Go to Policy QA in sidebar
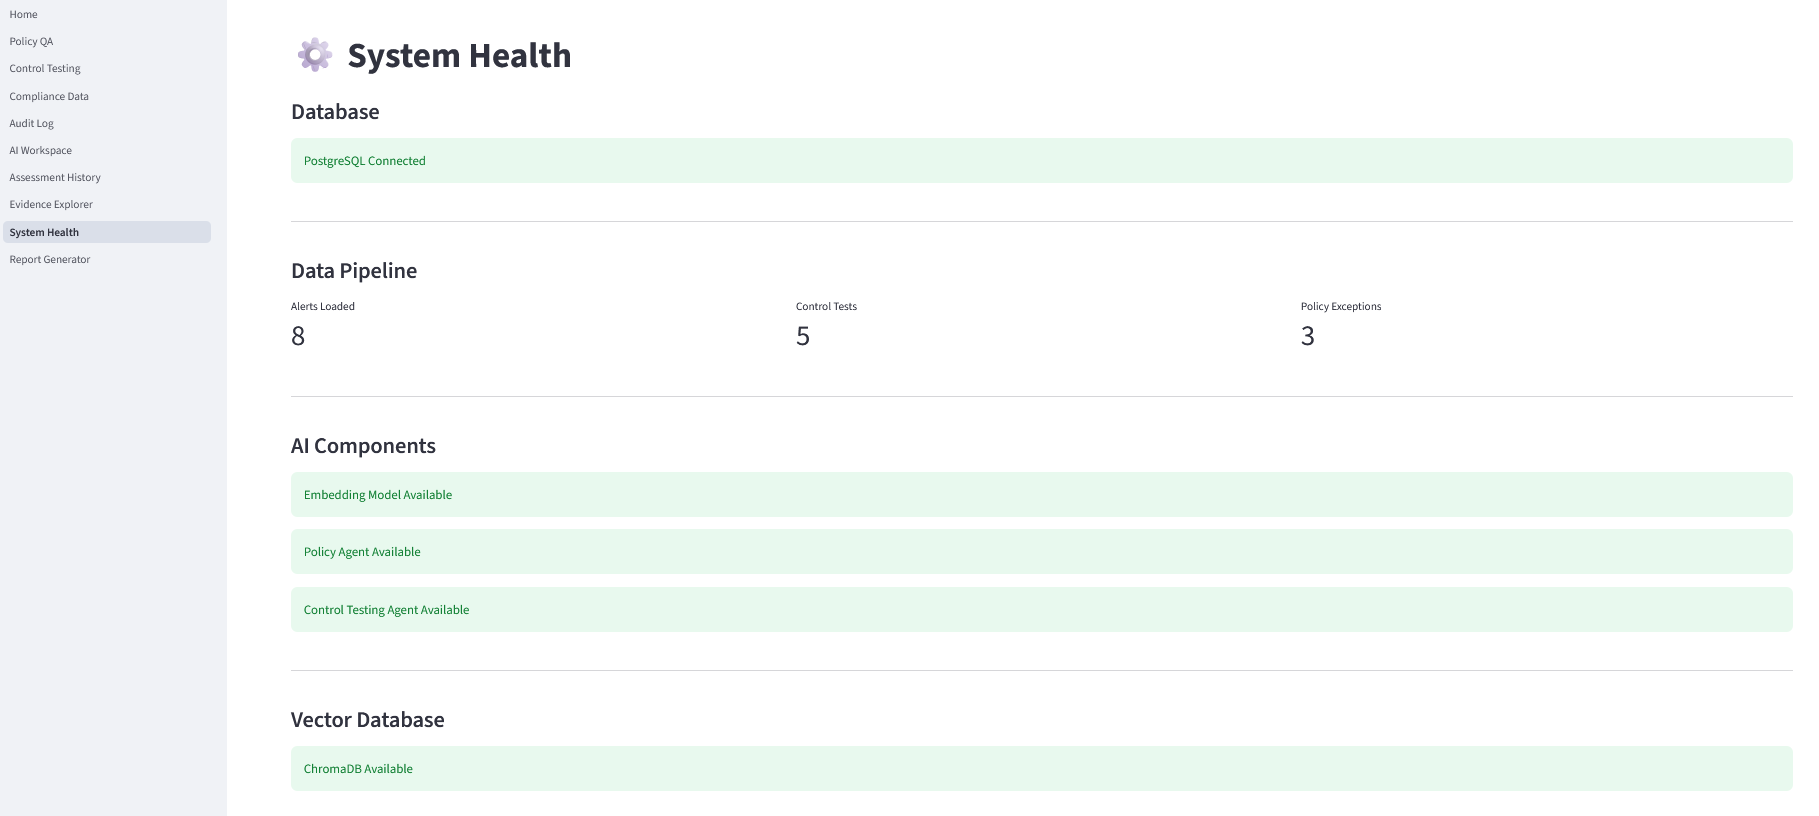 (x=31, y=41)
